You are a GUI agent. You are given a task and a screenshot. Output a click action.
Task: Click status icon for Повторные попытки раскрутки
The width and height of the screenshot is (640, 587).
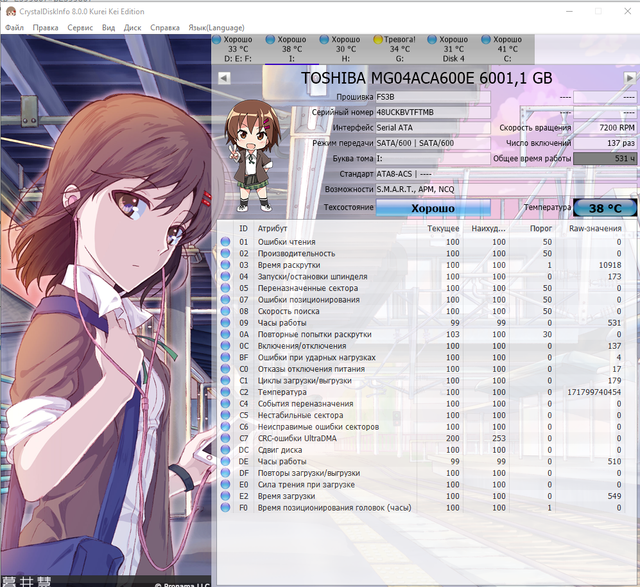coord(225,334)
